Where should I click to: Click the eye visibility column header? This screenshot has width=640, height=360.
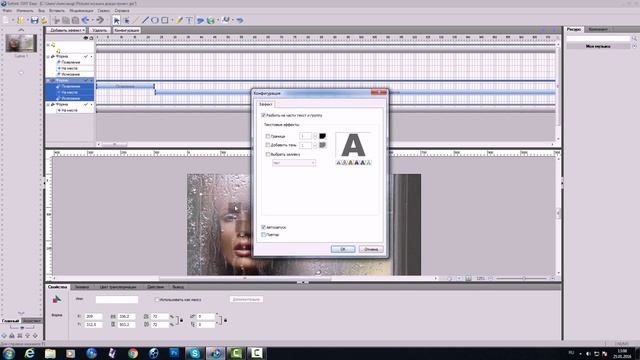(86, 38)
